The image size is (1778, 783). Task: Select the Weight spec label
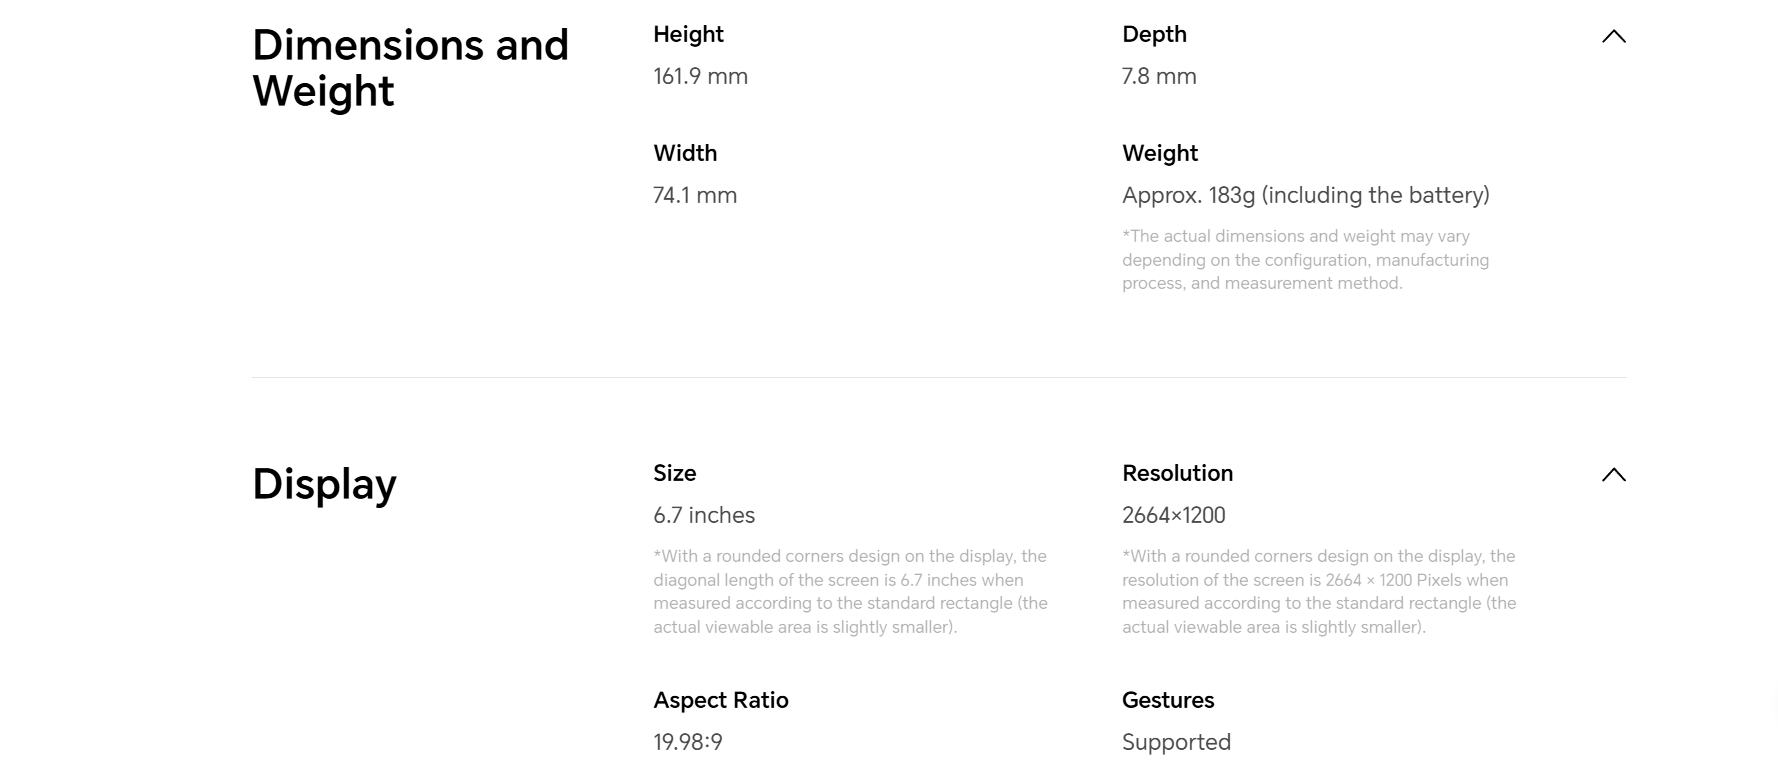(1160, 153)
